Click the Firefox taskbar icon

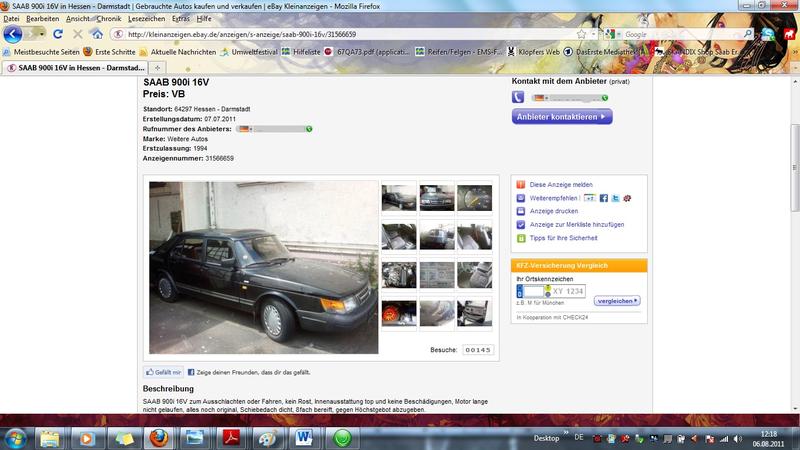coord(159,438)
